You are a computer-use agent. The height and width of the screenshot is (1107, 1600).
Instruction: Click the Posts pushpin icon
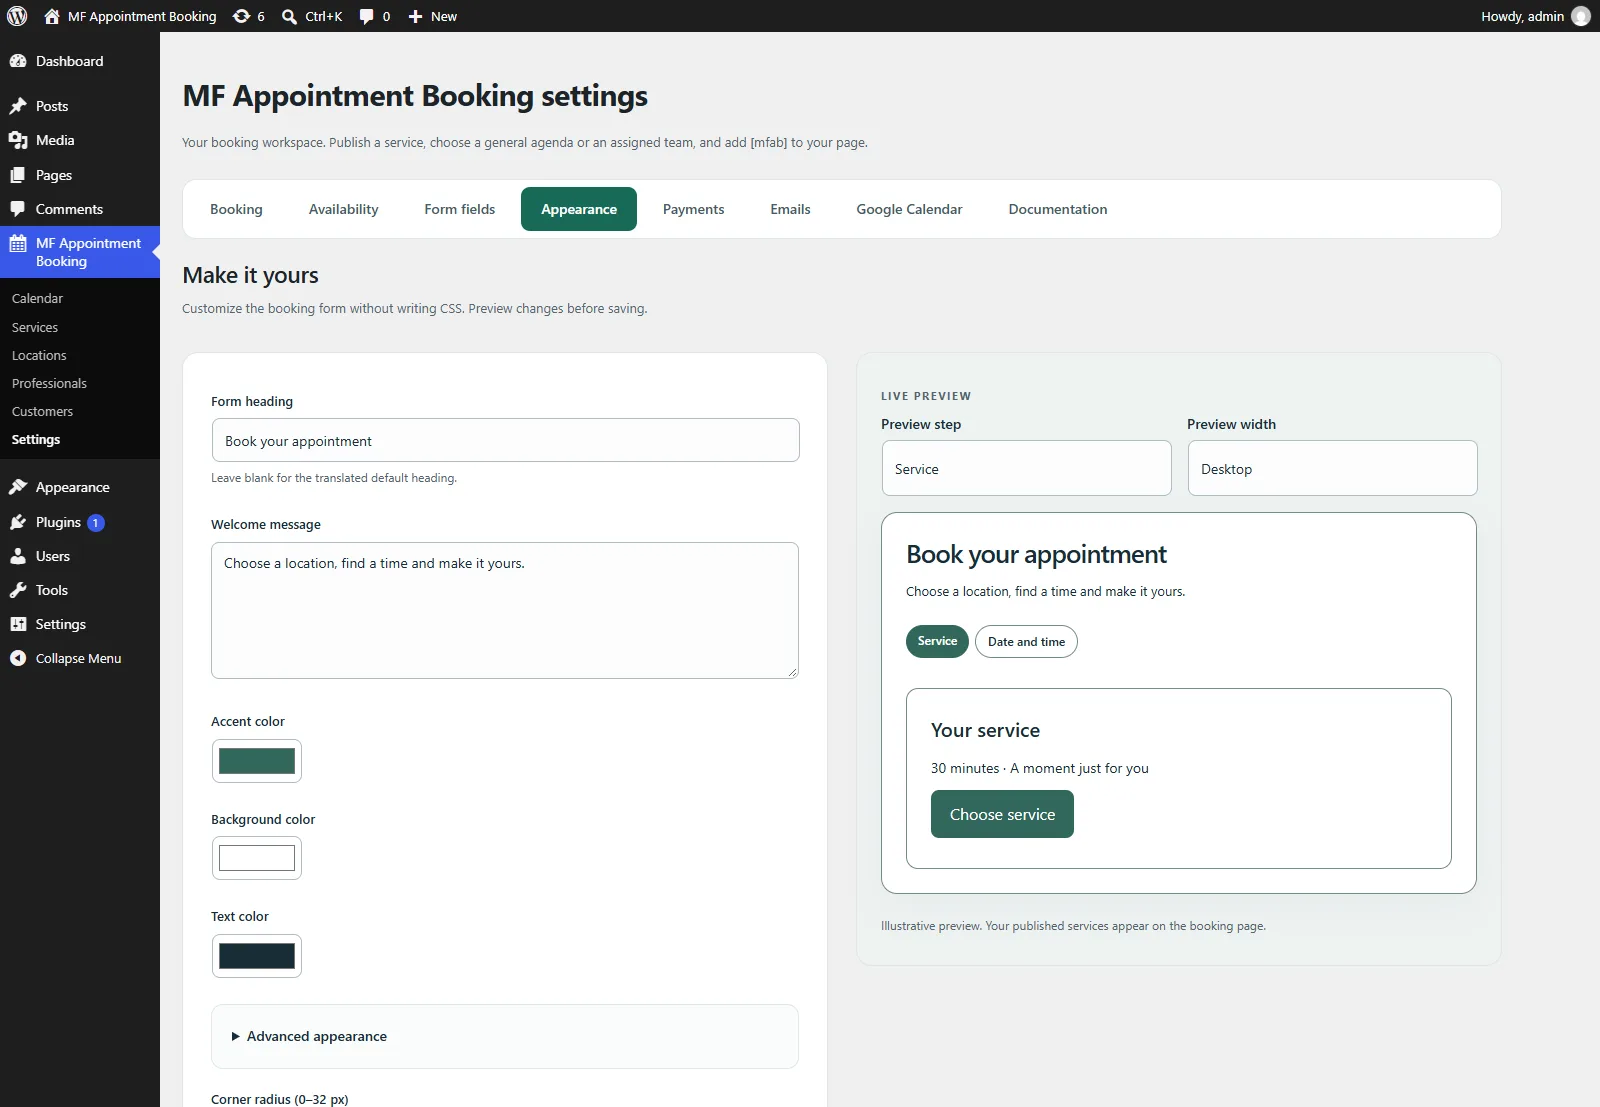(18, 106)
